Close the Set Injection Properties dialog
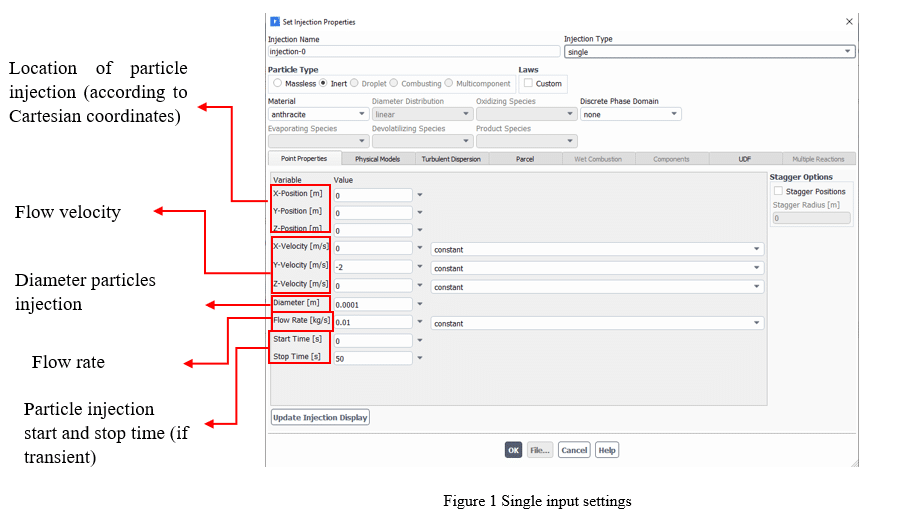The height and width of the screenshot is (531, 919). point(849,21)
